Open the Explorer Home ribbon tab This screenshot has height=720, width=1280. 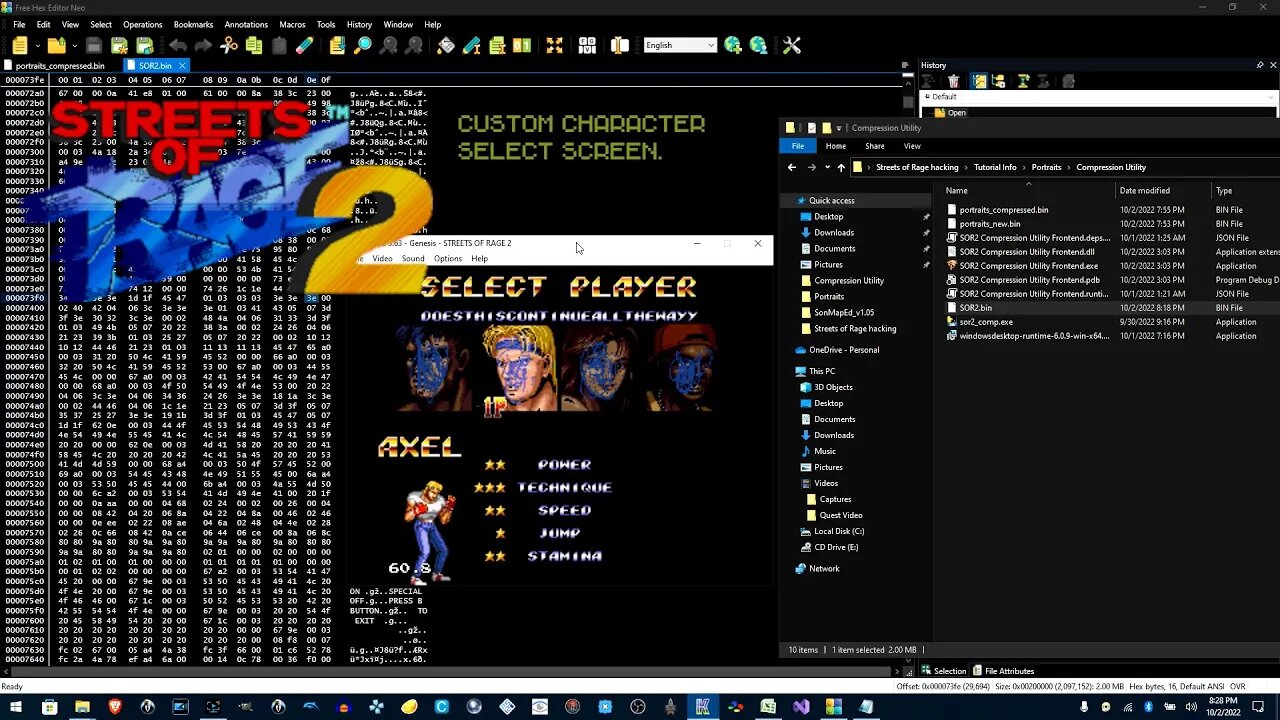click(x=836, y=146)
